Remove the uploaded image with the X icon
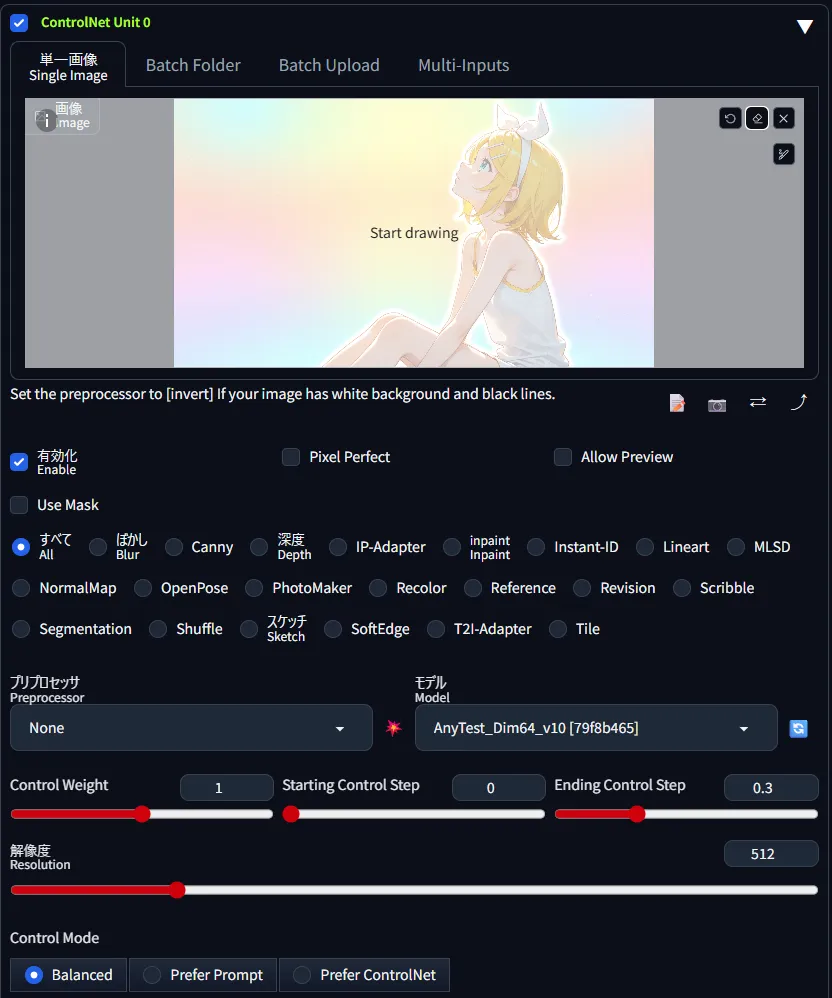Screen dimensions: 832x998 (x=784, y=119)
